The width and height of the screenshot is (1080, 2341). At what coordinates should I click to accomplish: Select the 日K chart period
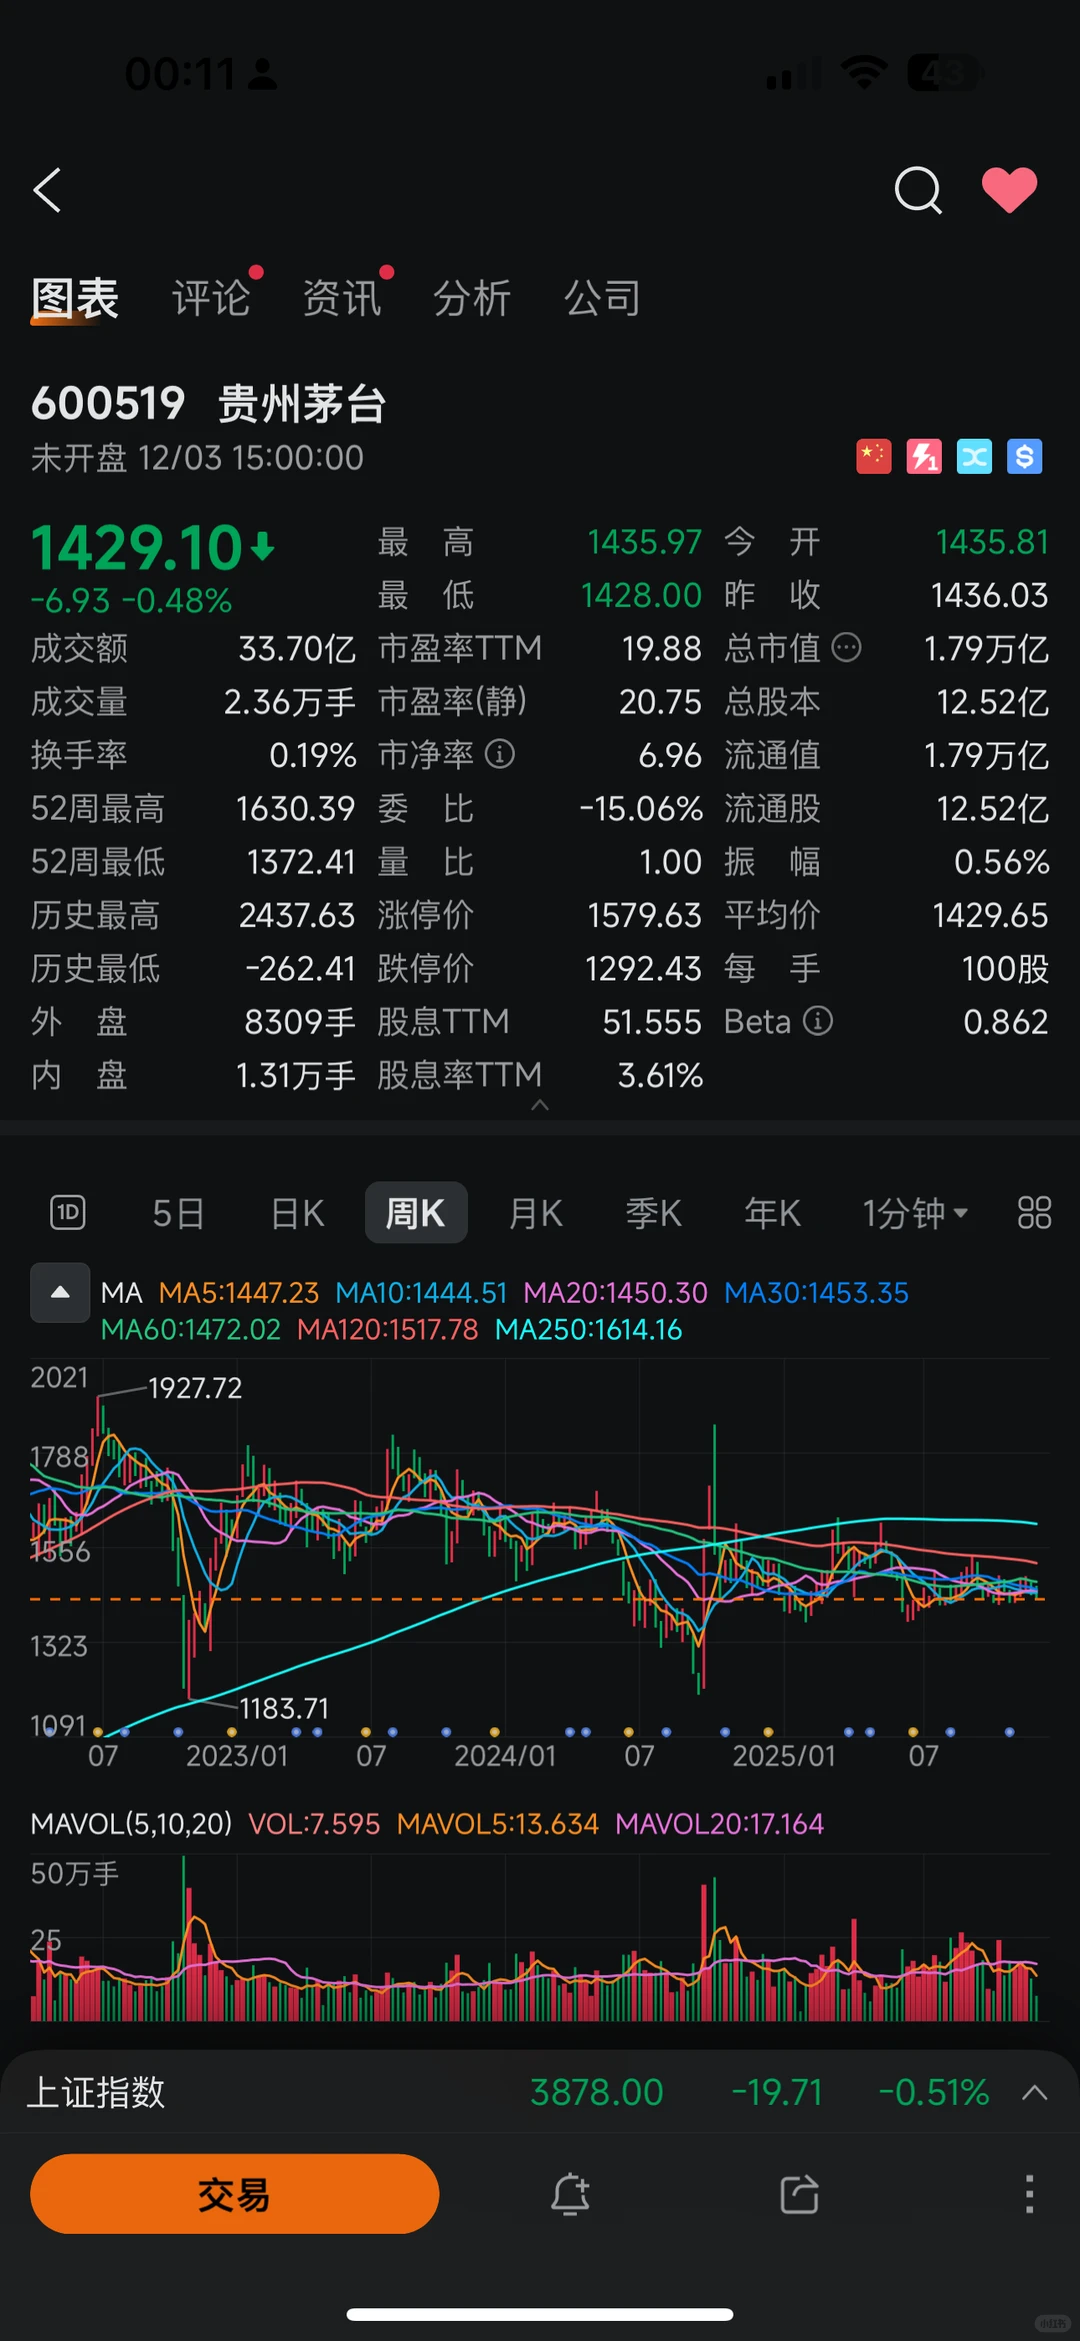[297, 1213]
